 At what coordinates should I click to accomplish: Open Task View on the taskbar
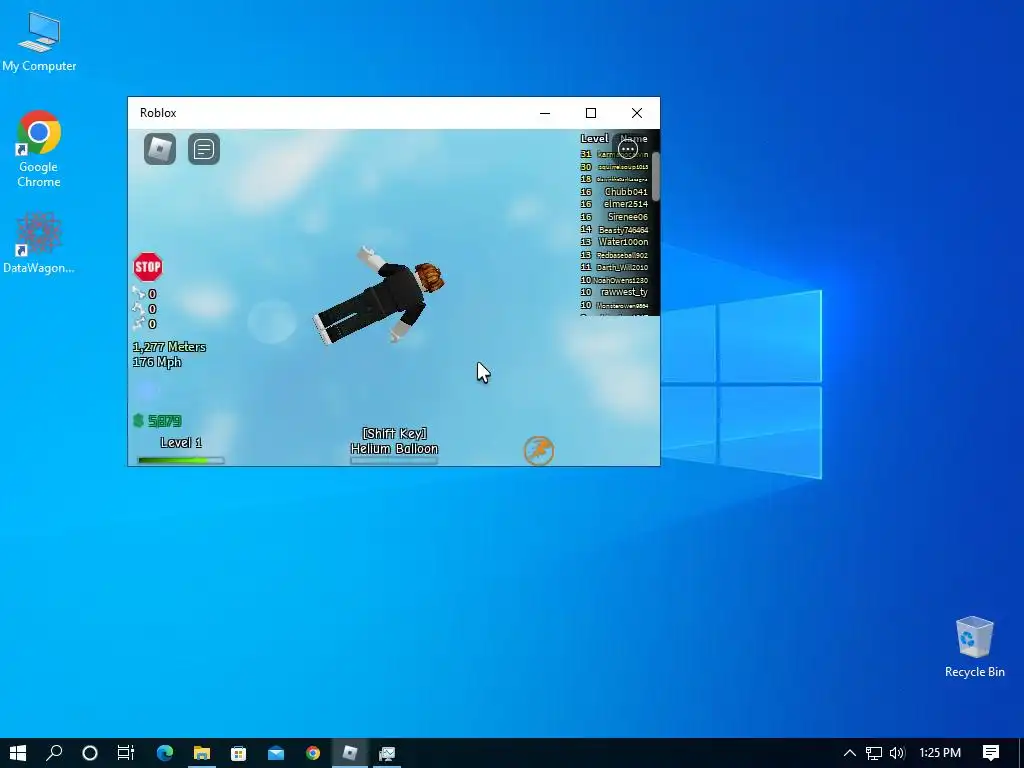(x=126, y=753)
